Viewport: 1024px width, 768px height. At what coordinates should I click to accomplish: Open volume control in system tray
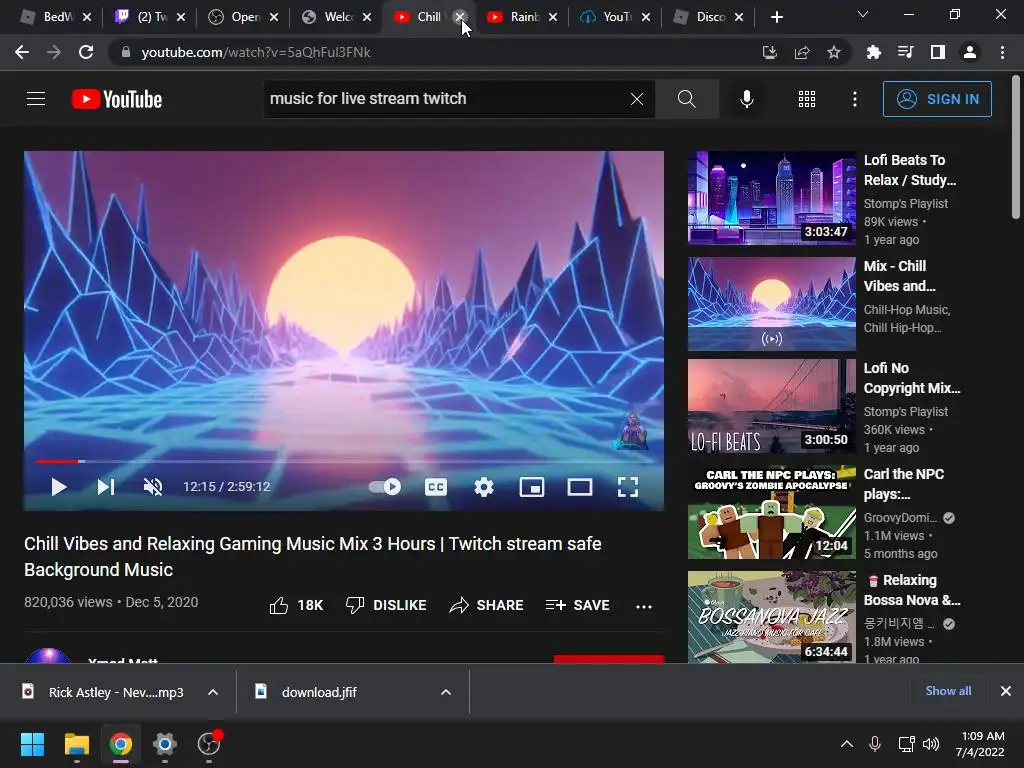931,744
